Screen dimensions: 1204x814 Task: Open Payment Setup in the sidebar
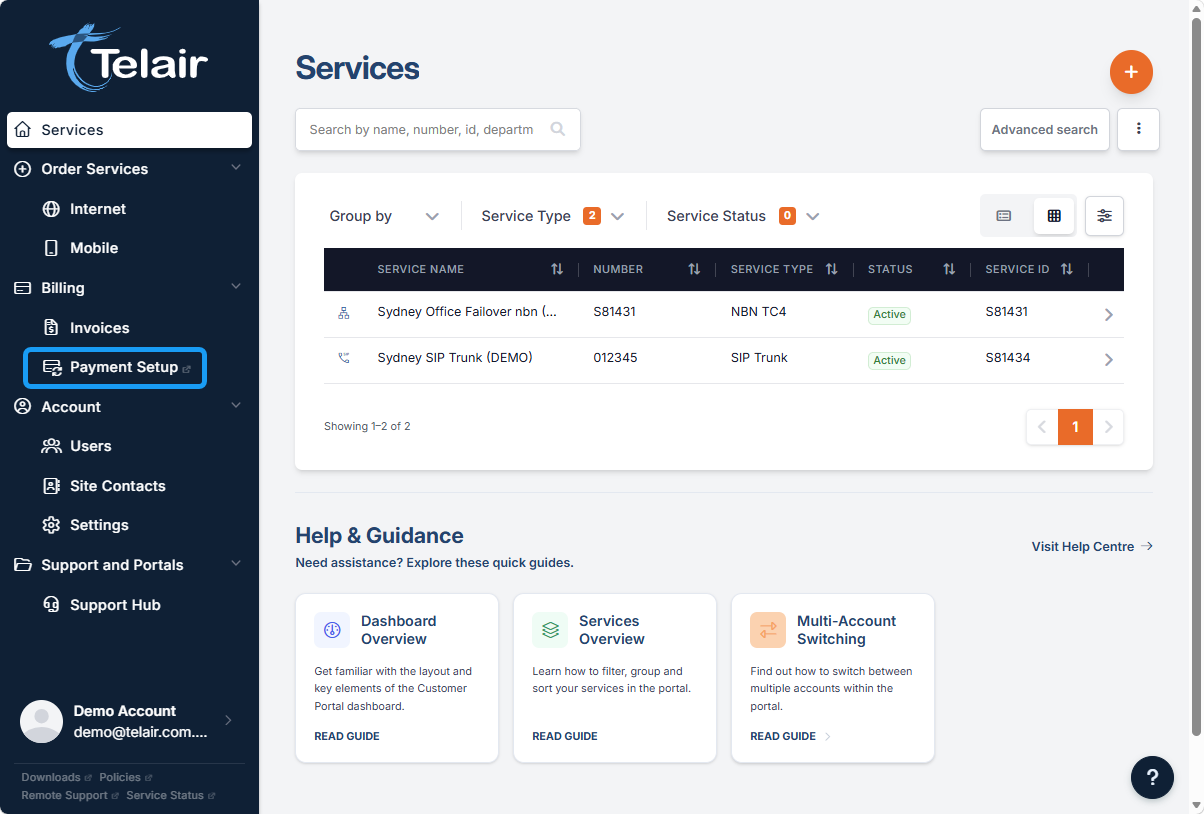coord(116,368)
